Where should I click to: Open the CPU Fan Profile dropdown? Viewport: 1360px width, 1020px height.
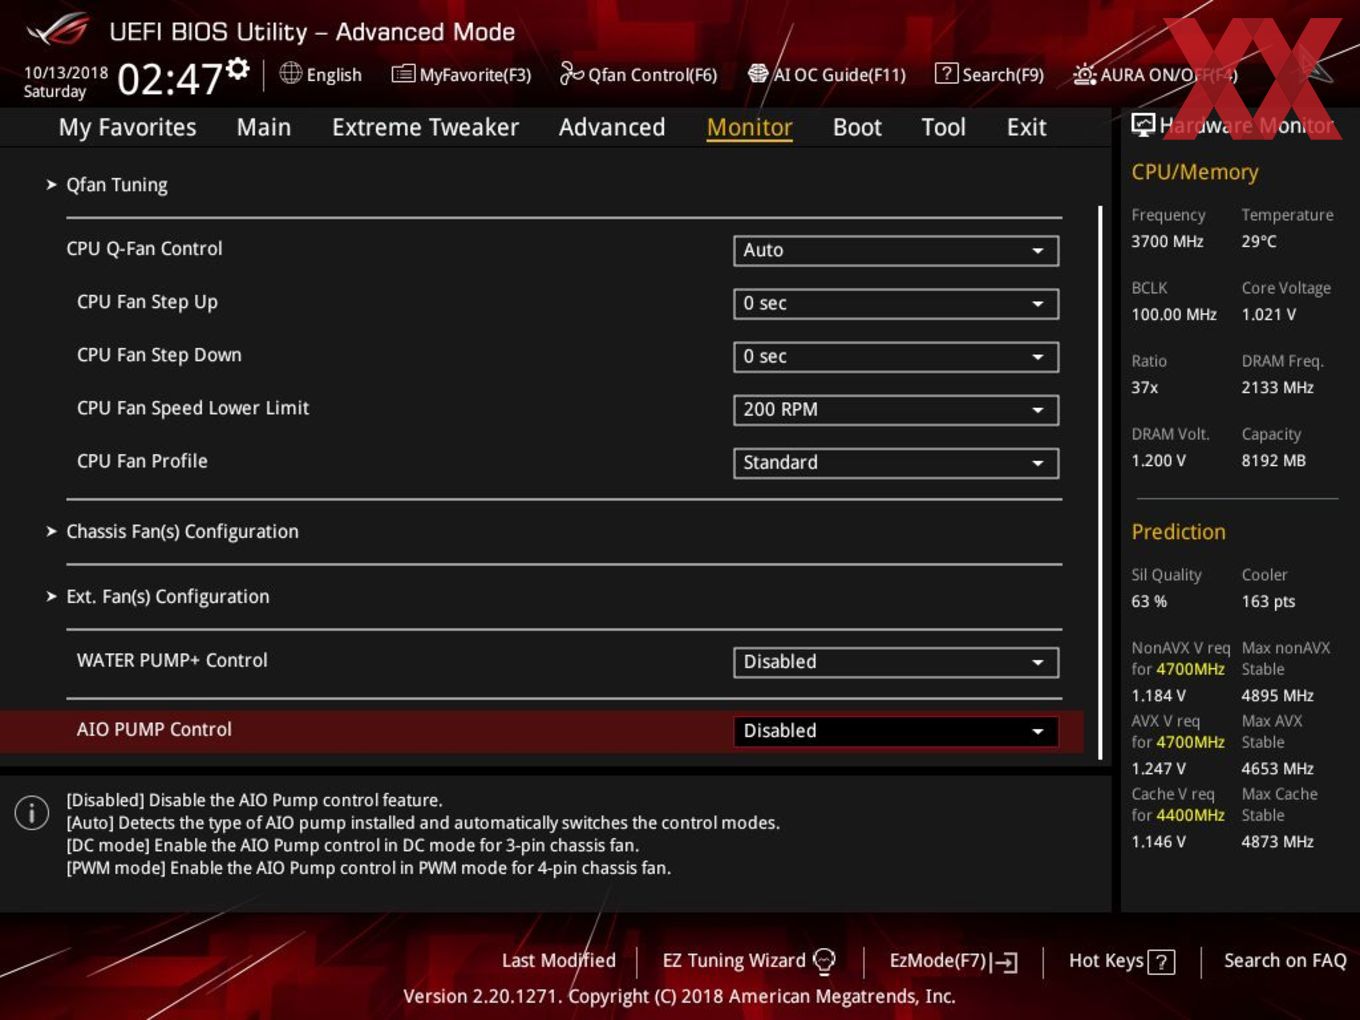[x=896, y=462]
